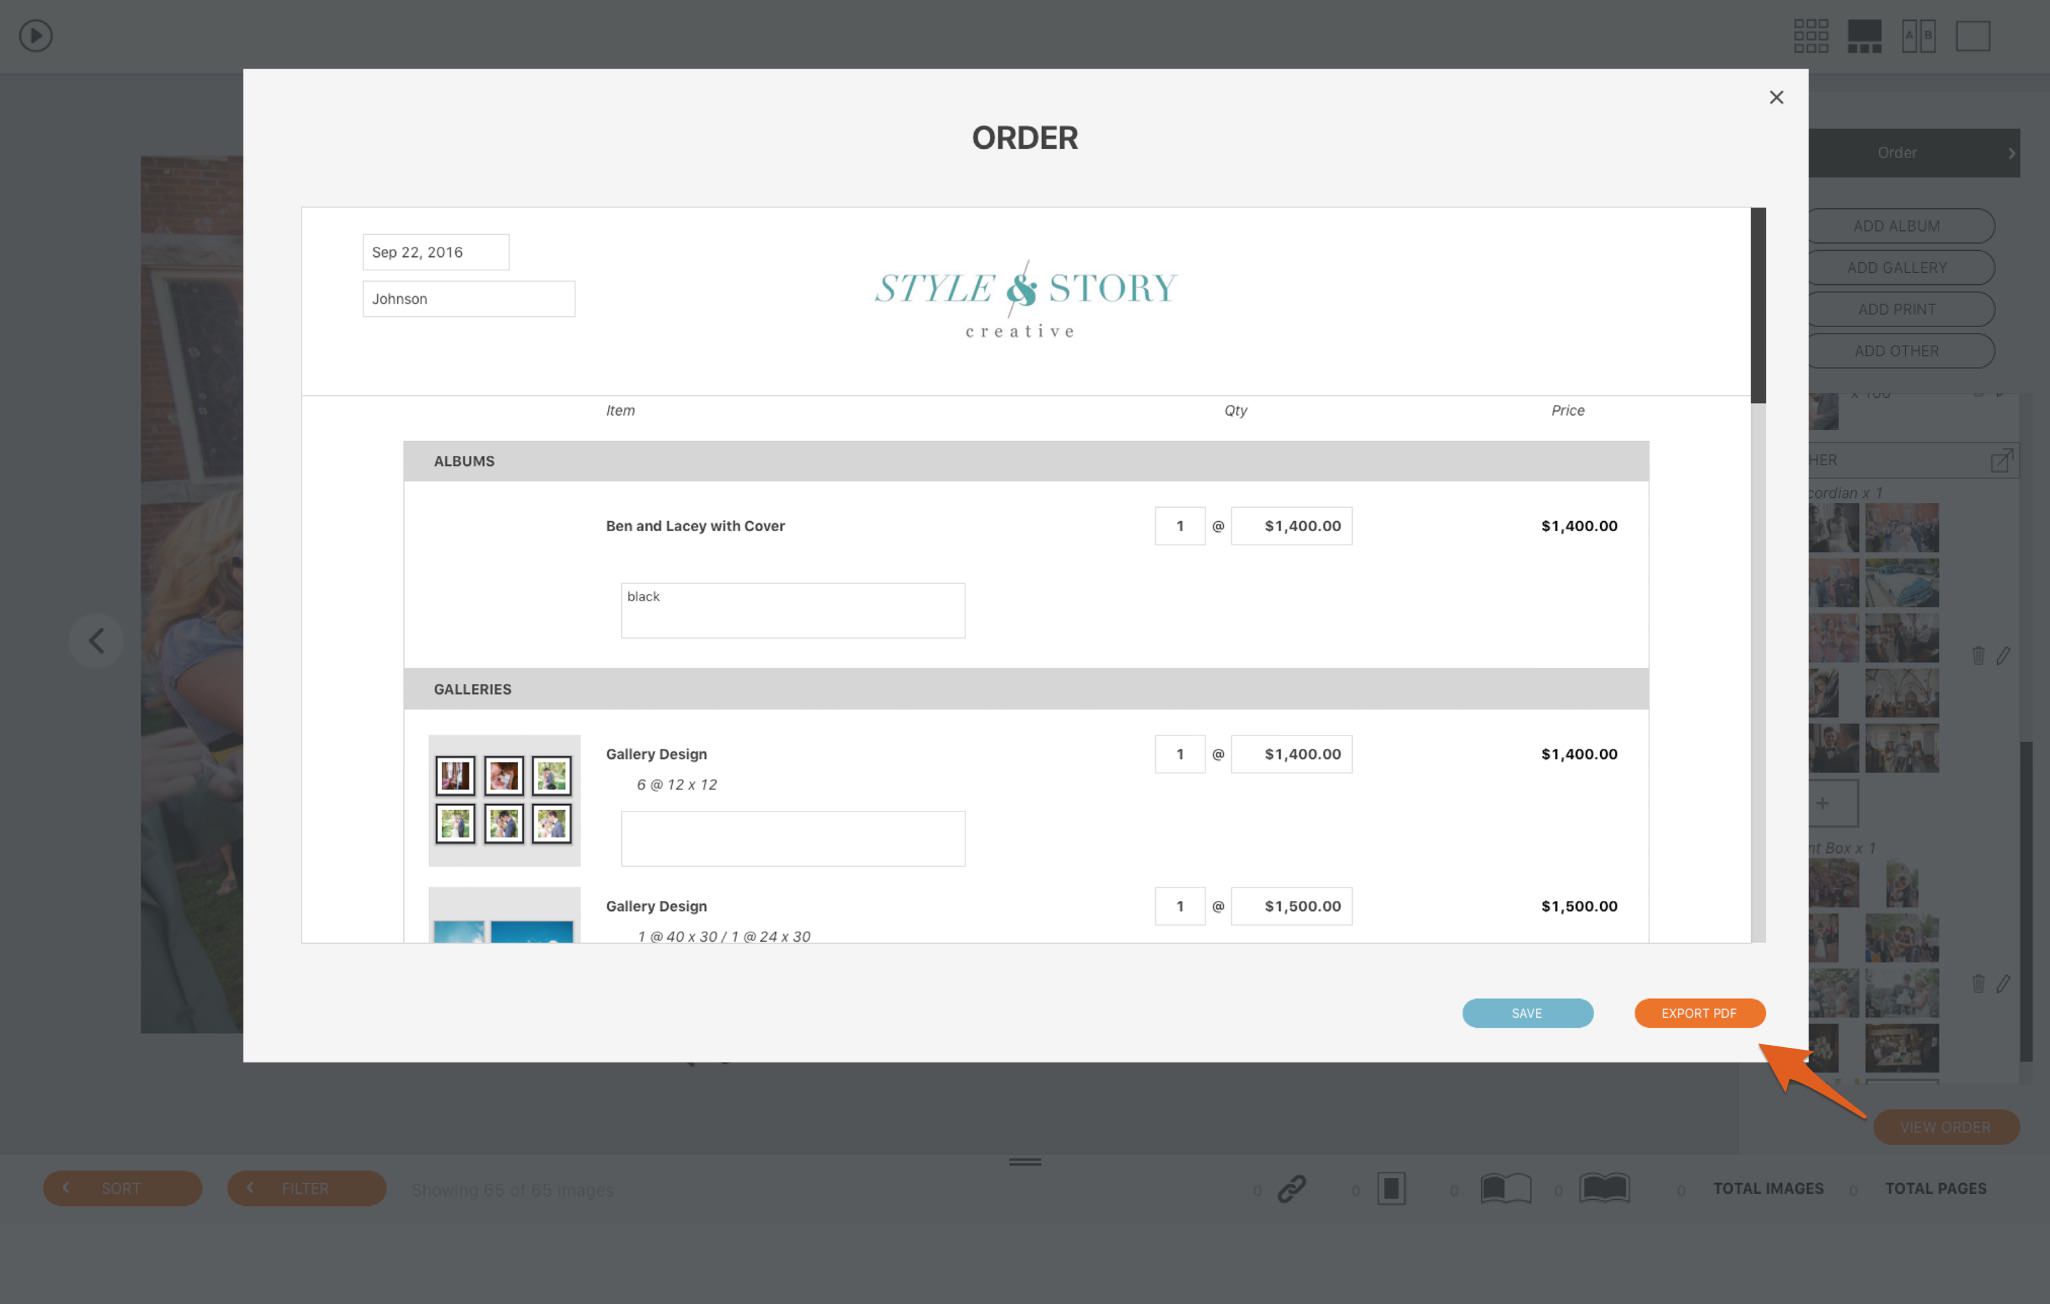Edit the Print Box item with pencil icon
The width and height of the screenshot is (2050, 1304).
pos(2003,984)
